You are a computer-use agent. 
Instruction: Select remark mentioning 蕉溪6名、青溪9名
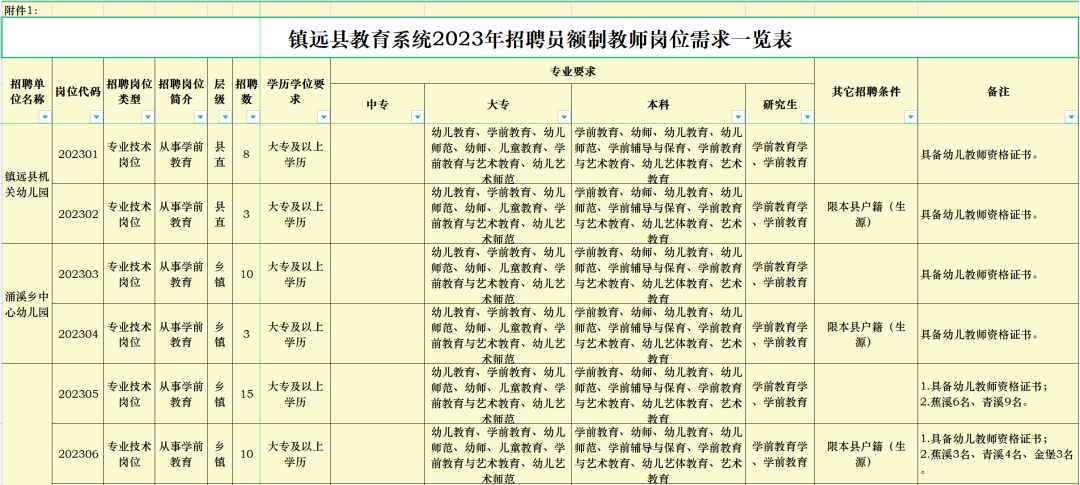[x=998, y=394]
